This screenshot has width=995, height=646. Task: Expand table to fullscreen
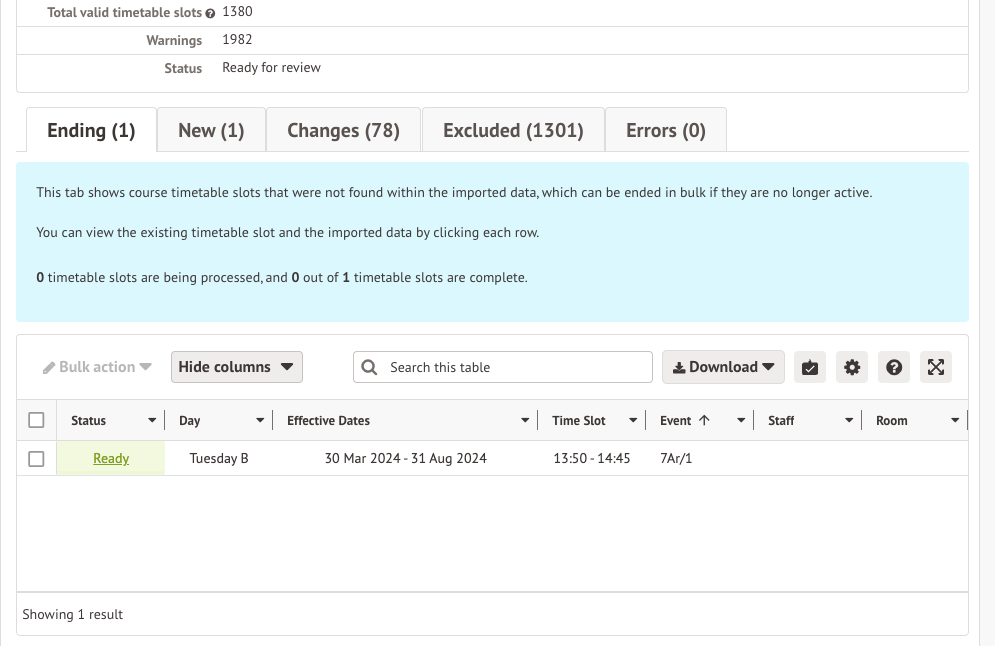[x=936, y=367]
